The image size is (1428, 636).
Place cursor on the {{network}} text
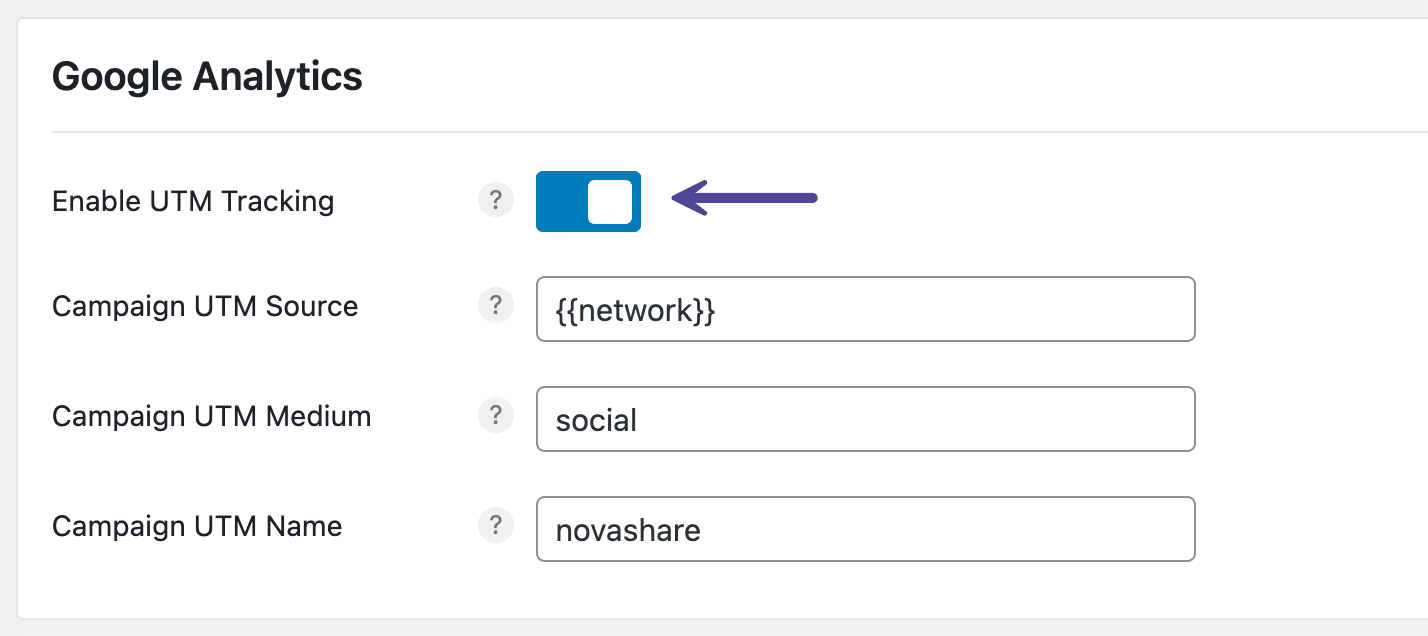635,310
